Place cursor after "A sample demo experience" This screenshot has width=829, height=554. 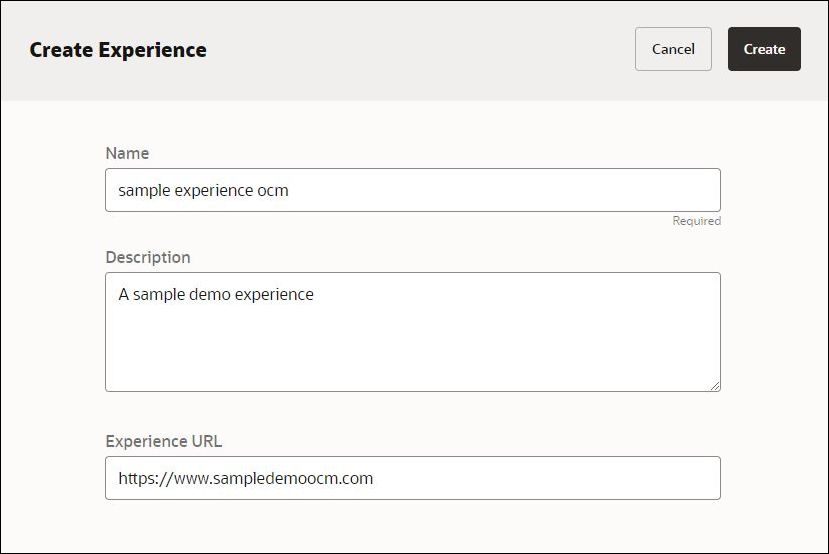pos(315,294)
